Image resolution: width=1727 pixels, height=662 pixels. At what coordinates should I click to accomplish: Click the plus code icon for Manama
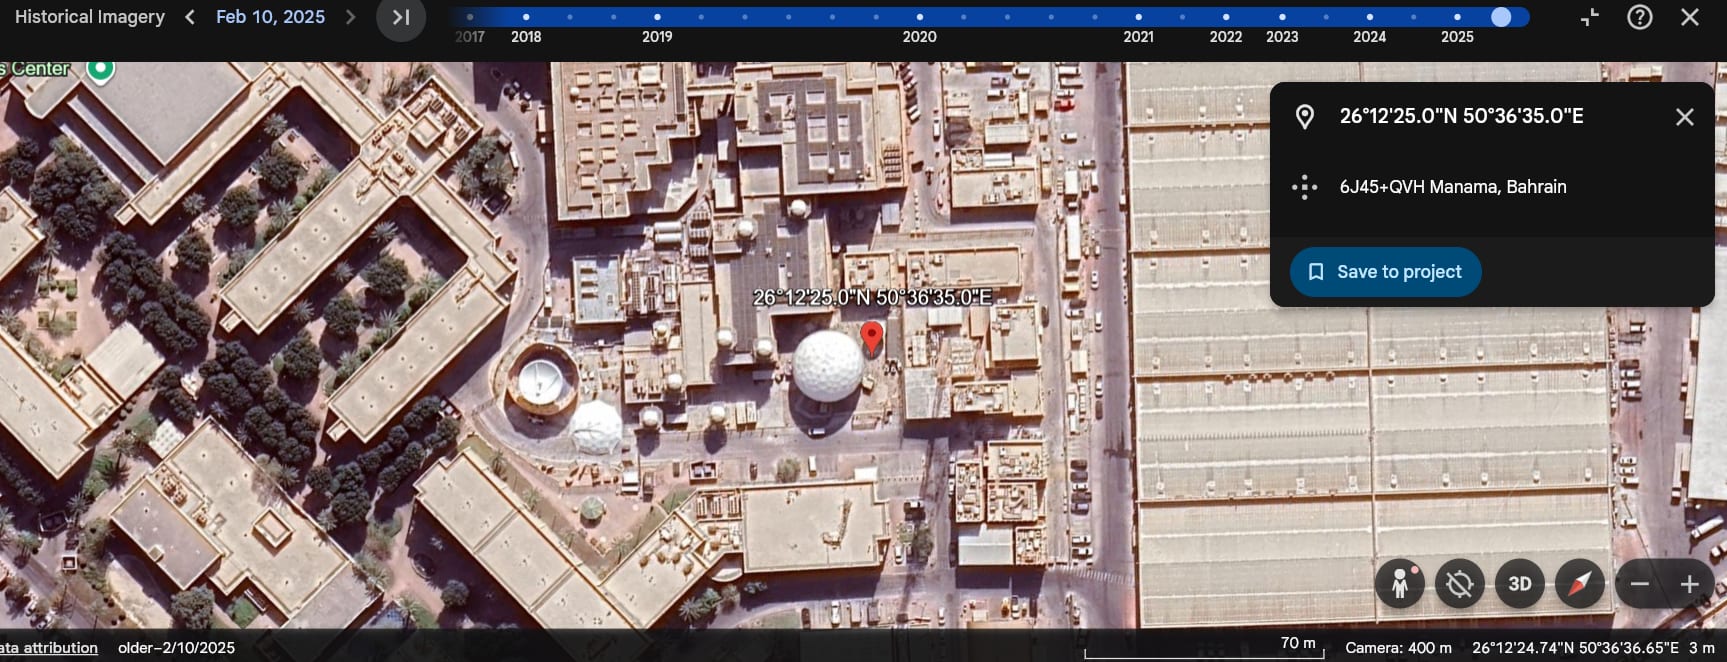1304,187
